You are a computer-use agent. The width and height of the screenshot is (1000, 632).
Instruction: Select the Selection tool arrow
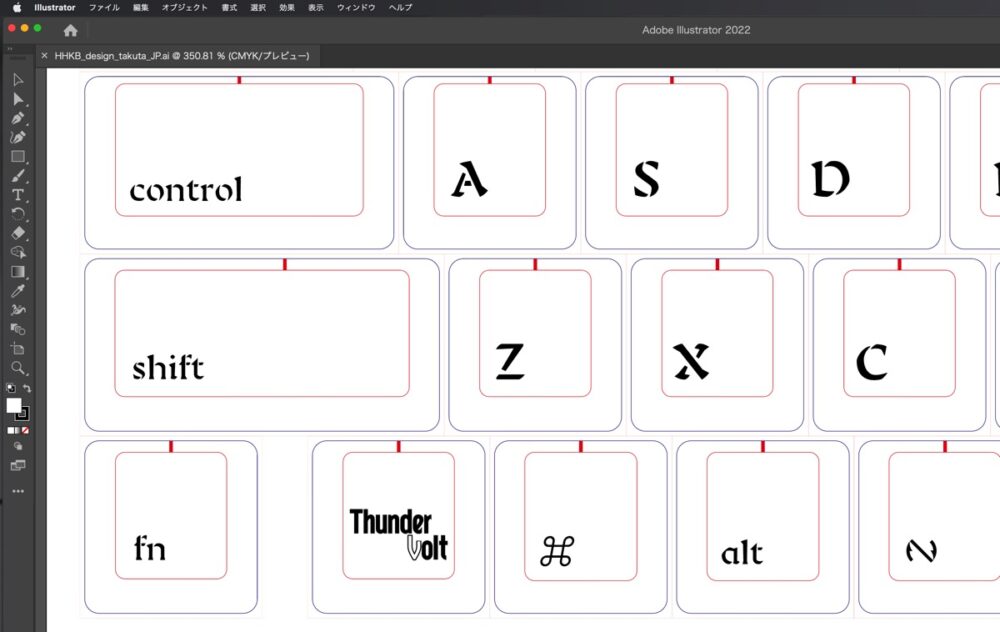(18, 80)
